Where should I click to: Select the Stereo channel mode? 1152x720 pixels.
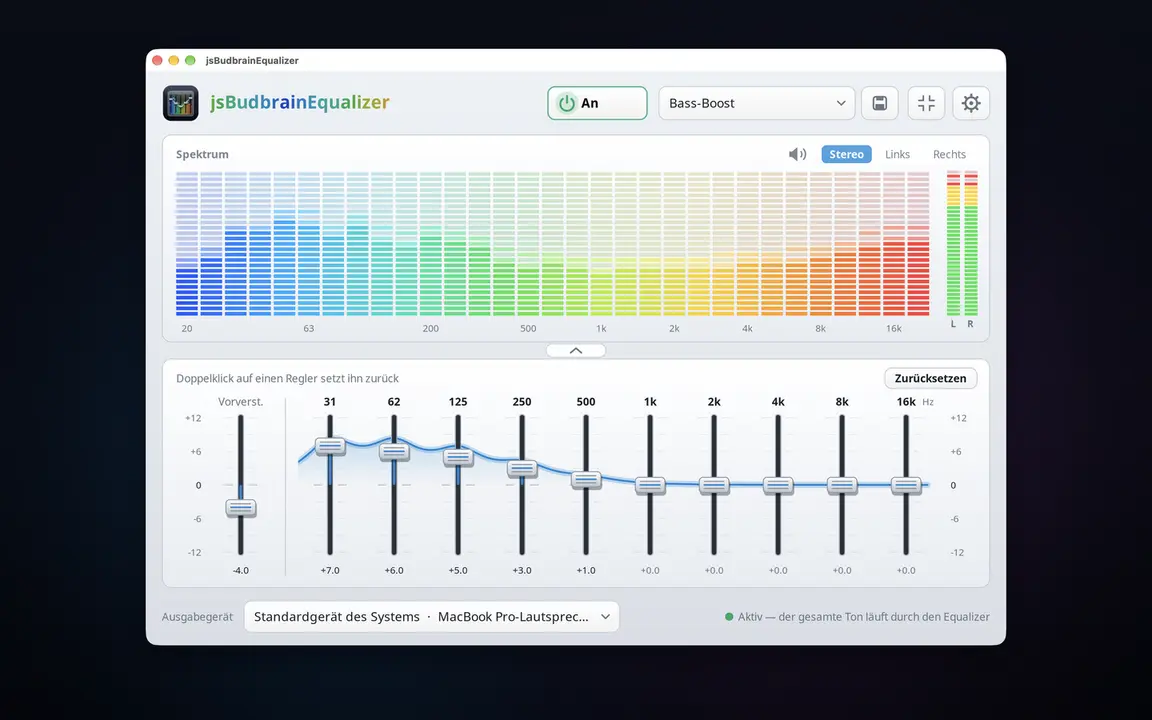click(x=846, y=154)
